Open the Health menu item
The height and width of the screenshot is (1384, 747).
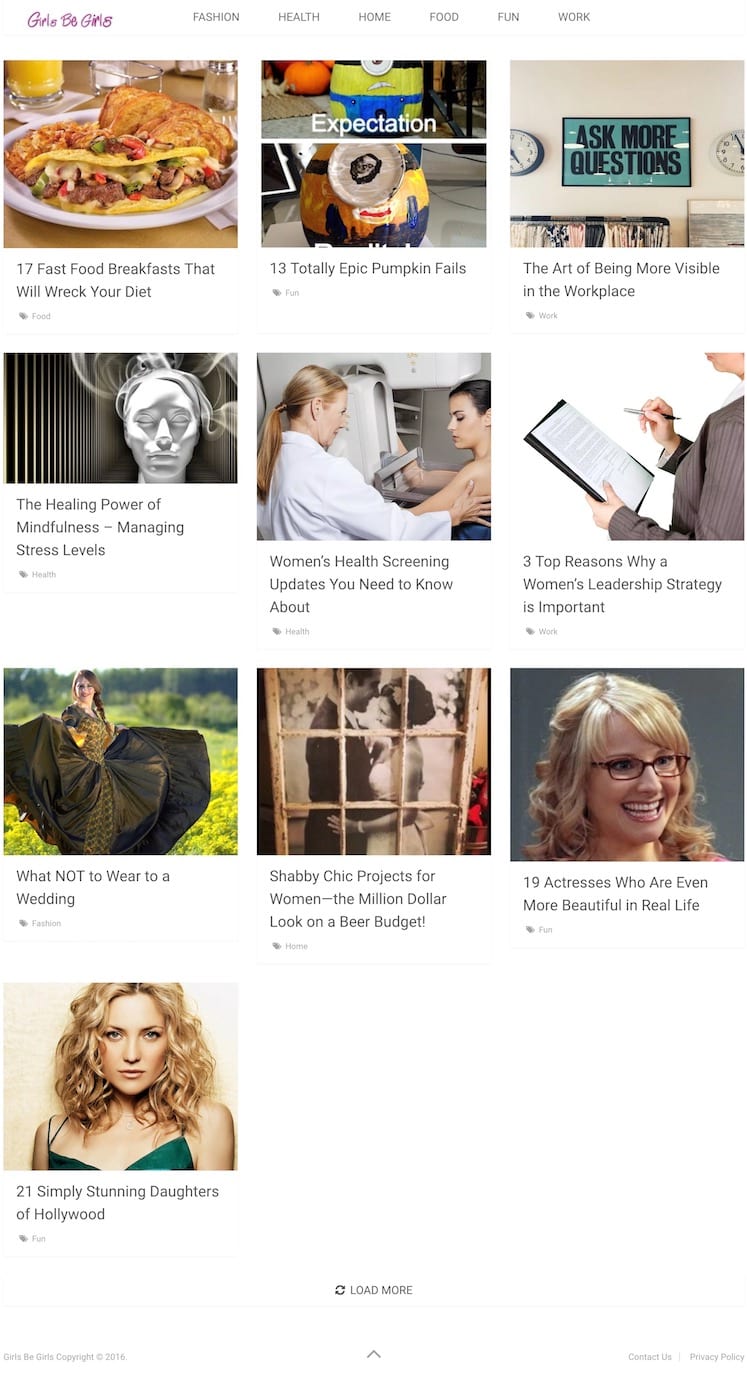coord(299,17)
